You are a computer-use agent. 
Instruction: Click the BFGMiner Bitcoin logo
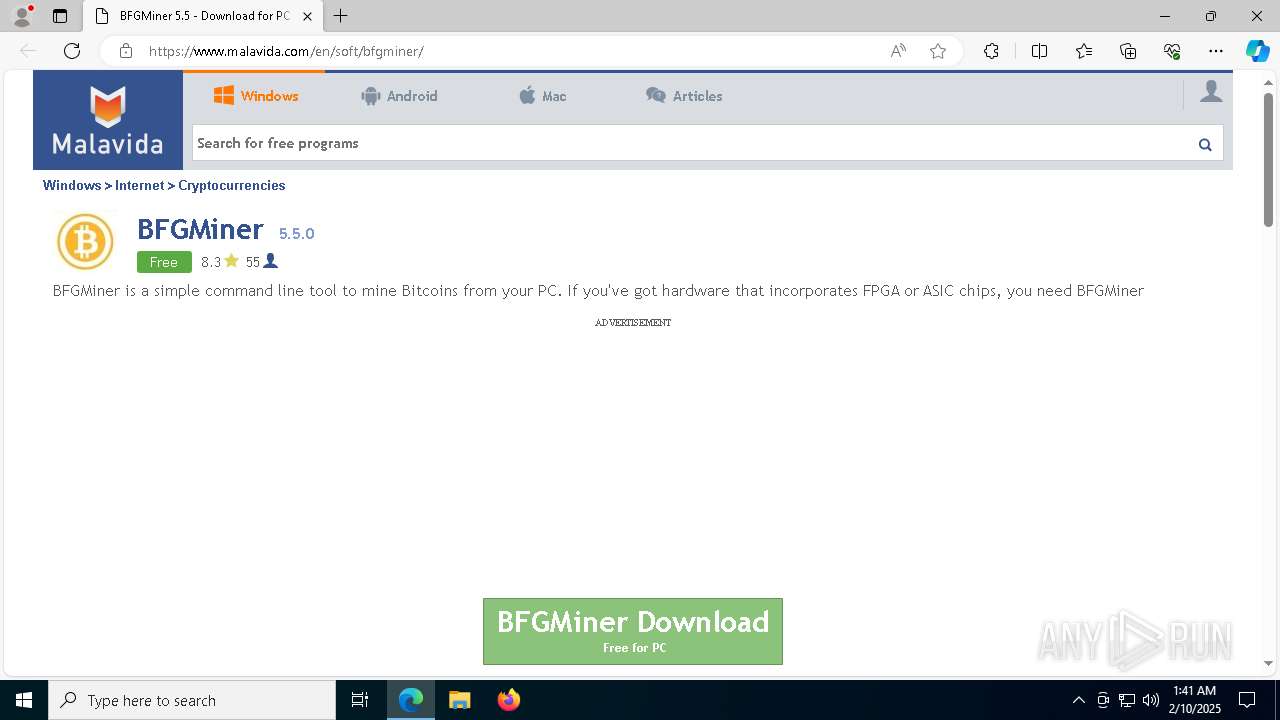coord(85,241)
